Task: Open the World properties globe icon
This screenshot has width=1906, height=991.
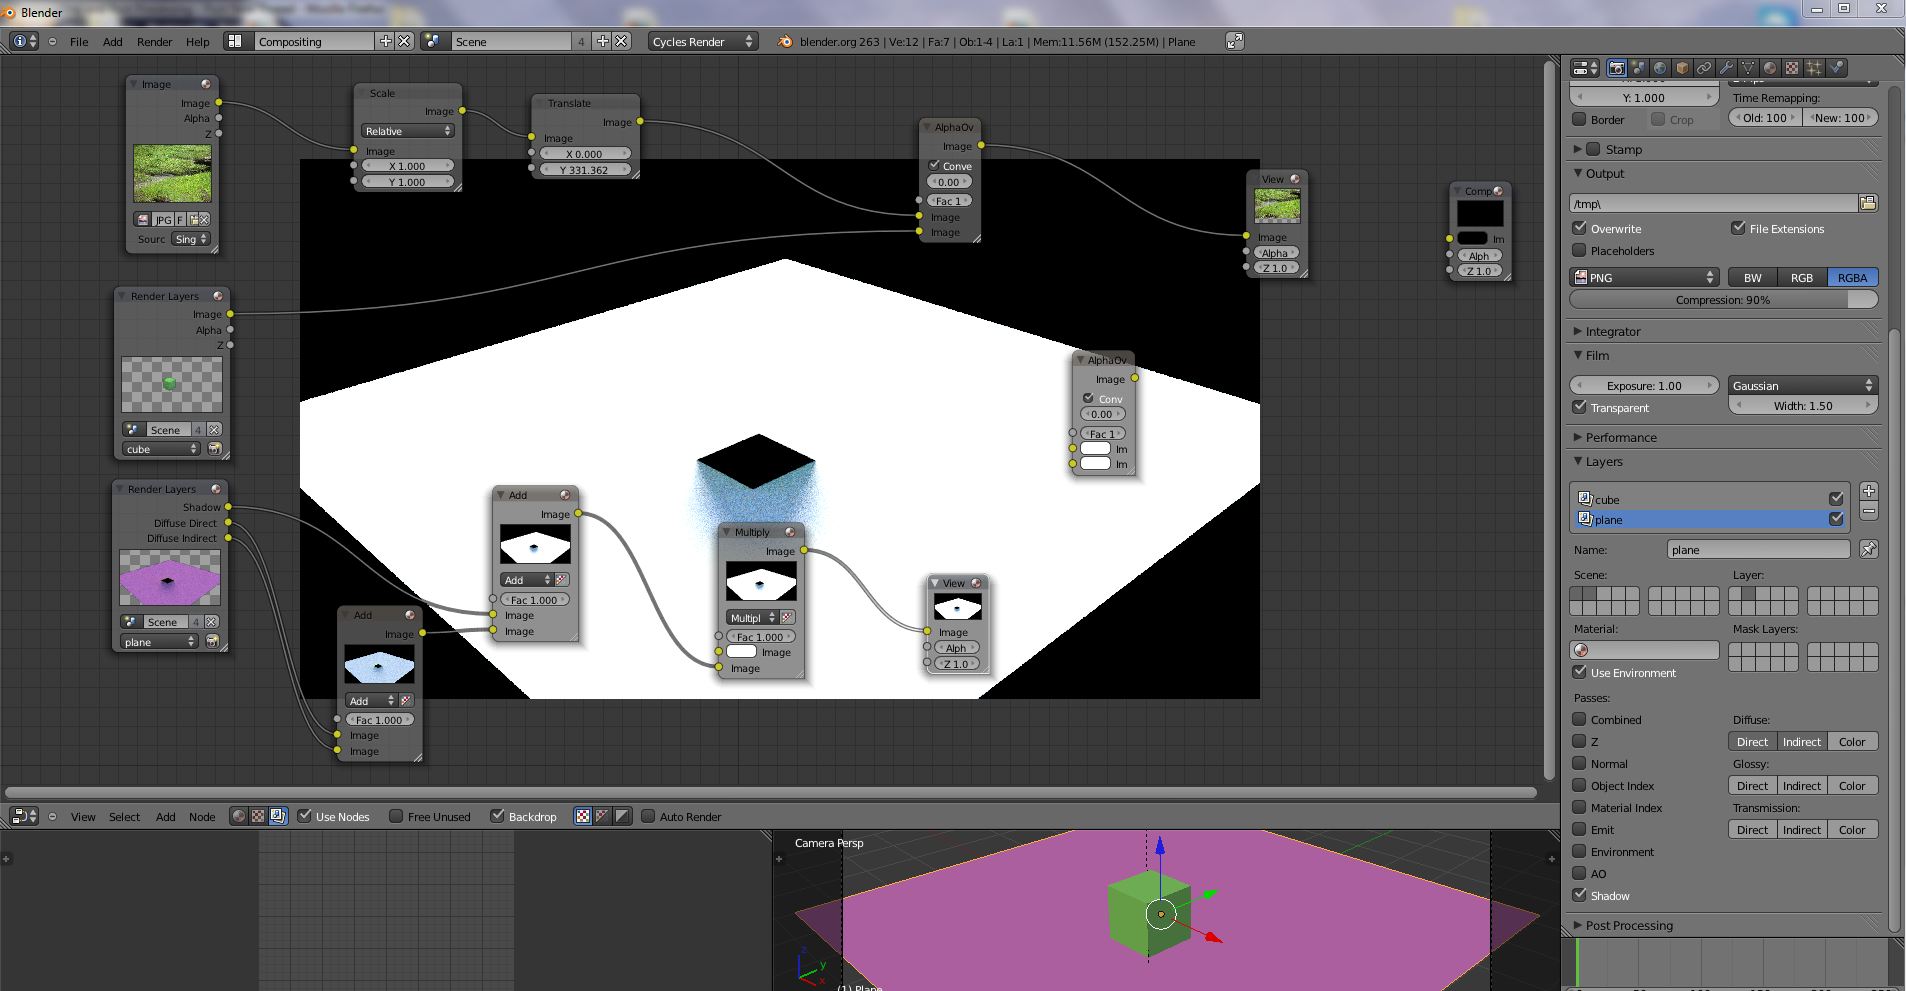Action: (x=1660, y=68)
